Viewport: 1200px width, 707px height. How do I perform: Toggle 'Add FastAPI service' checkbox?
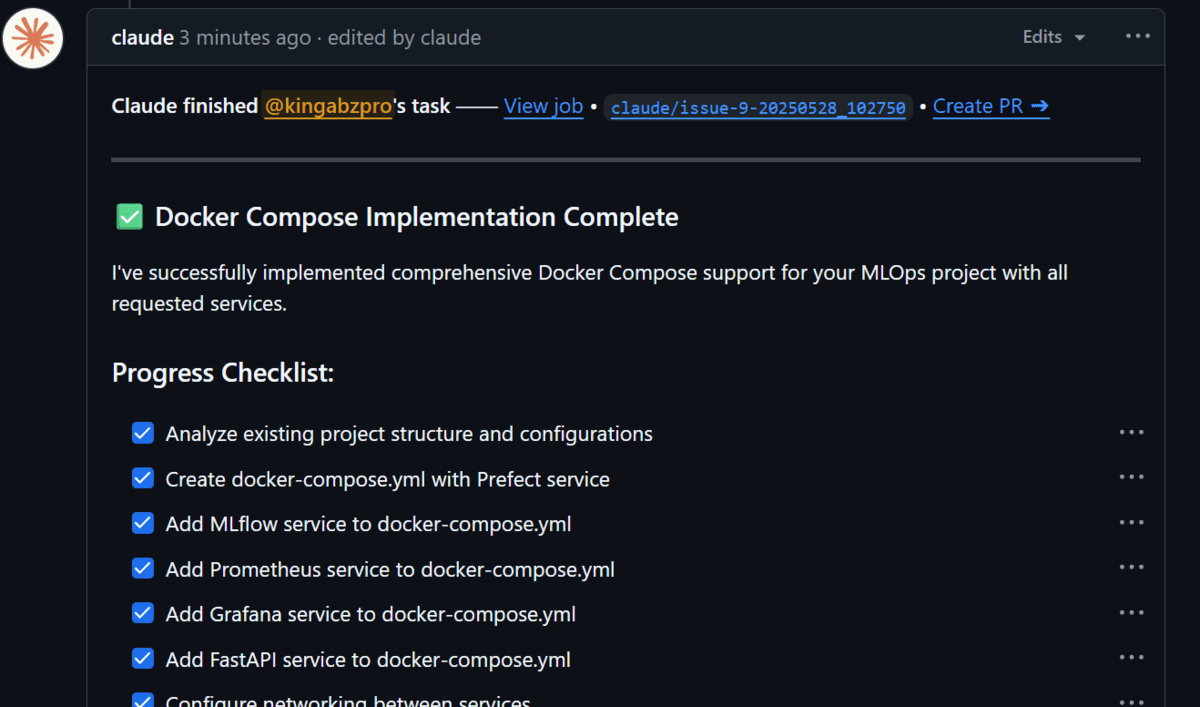(x=143, y=659)
